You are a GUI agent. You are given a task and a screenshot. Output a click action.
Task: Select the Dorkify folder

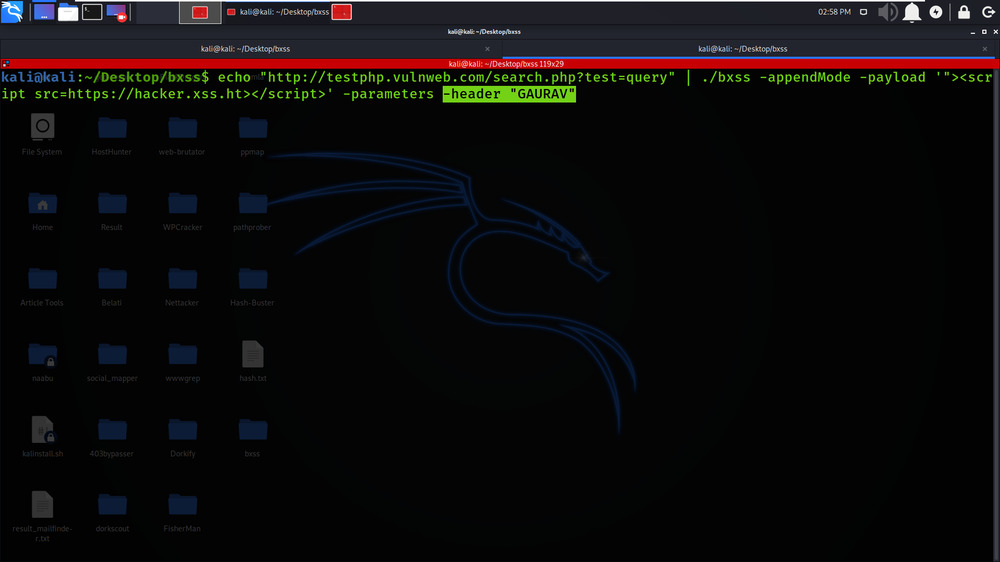point(182,436)
